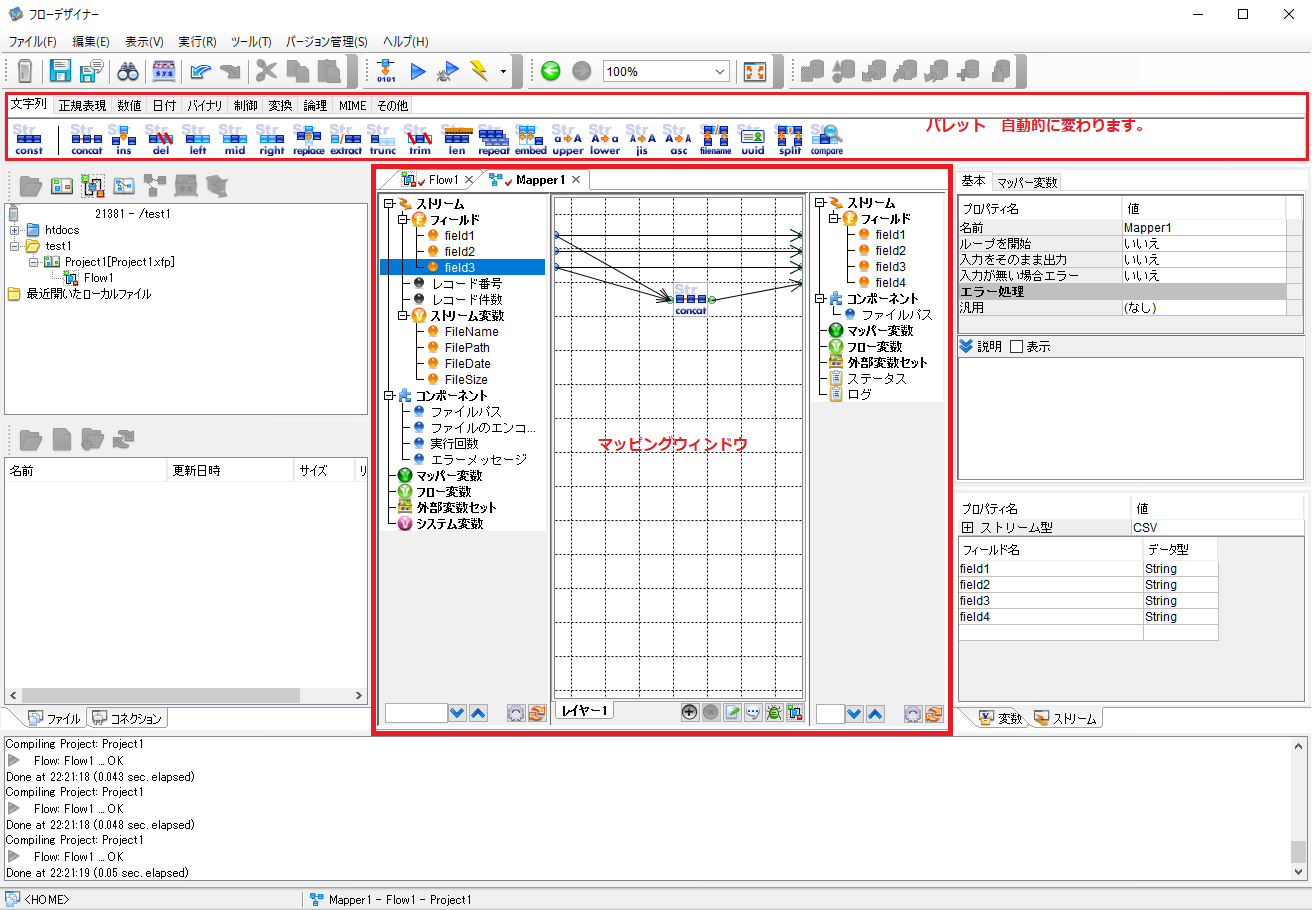Viewport: 1312px width, 910px height.
Task: Select the asc conversion function
Action: point(678,140)
